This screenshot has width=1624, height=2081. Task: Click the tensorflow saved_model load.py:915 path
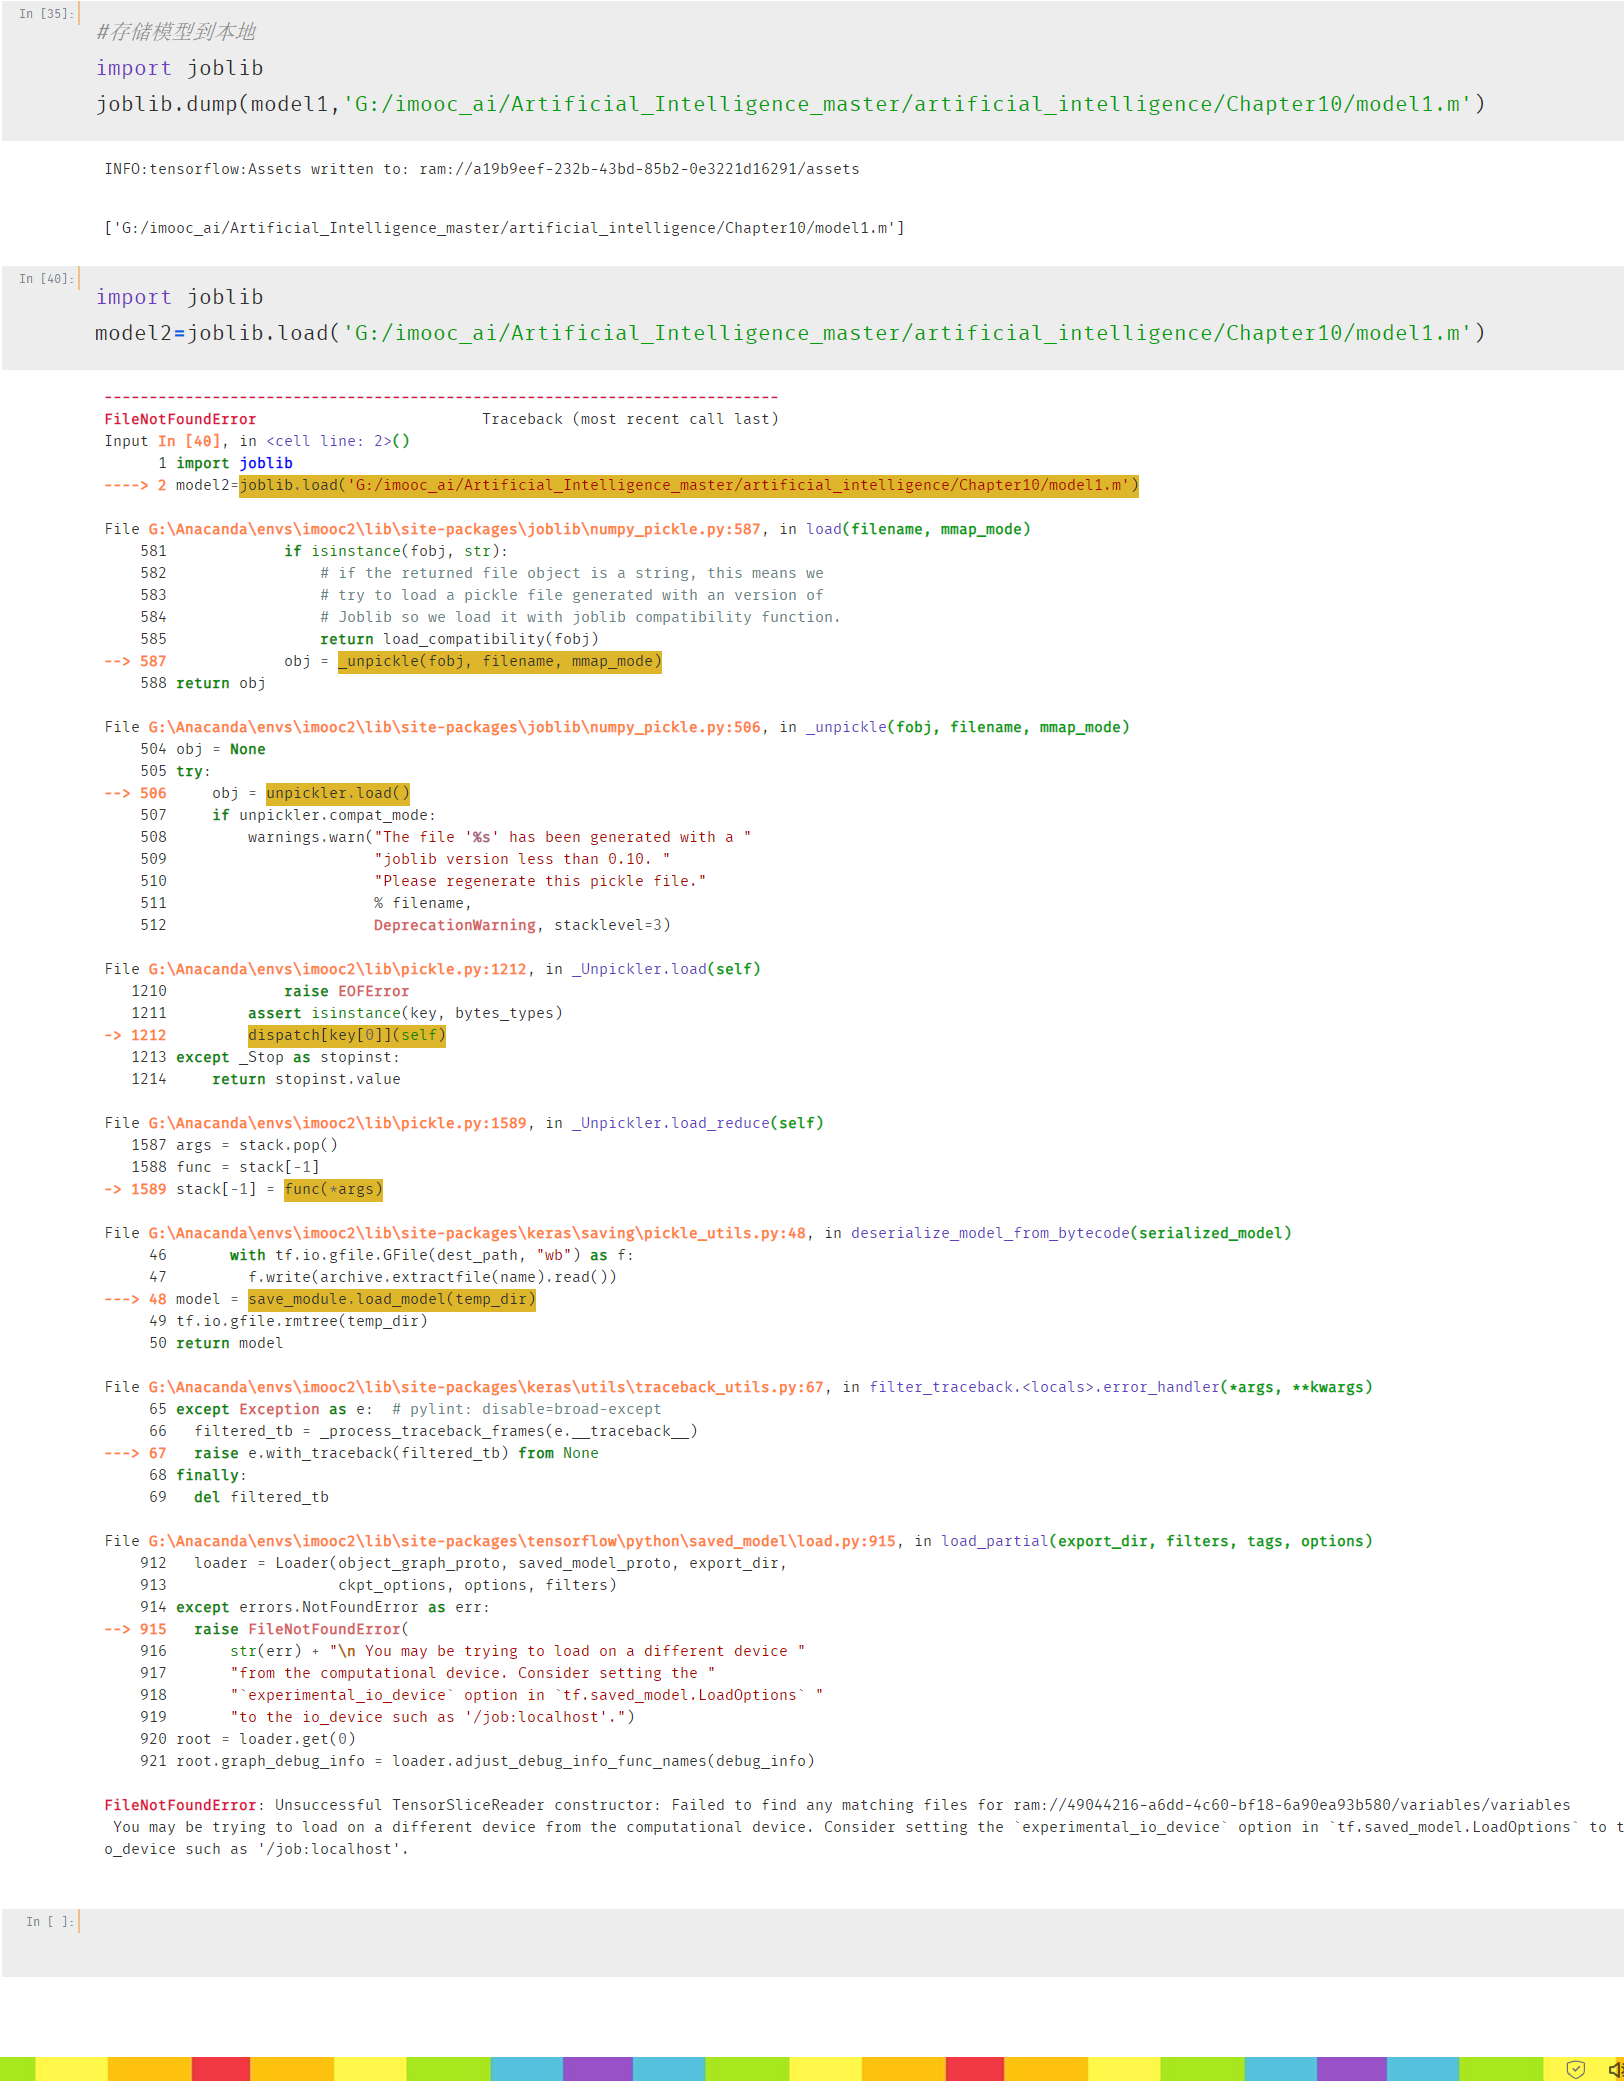(522, 1541)
